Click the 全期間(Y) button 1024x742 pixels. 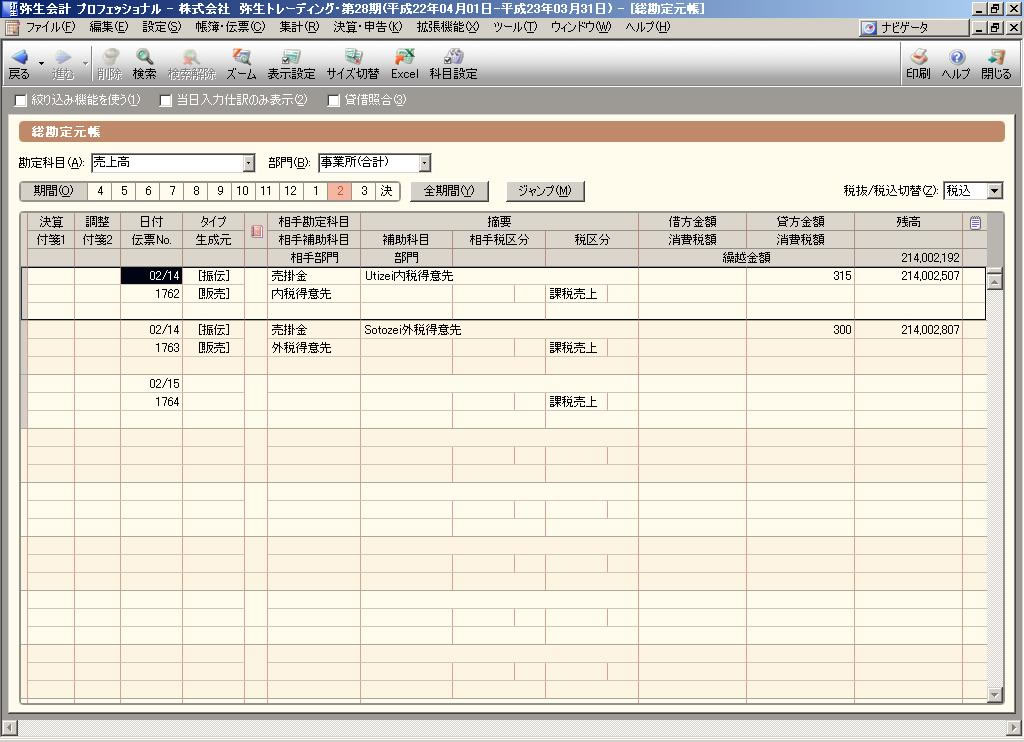(x=449, y=191)
